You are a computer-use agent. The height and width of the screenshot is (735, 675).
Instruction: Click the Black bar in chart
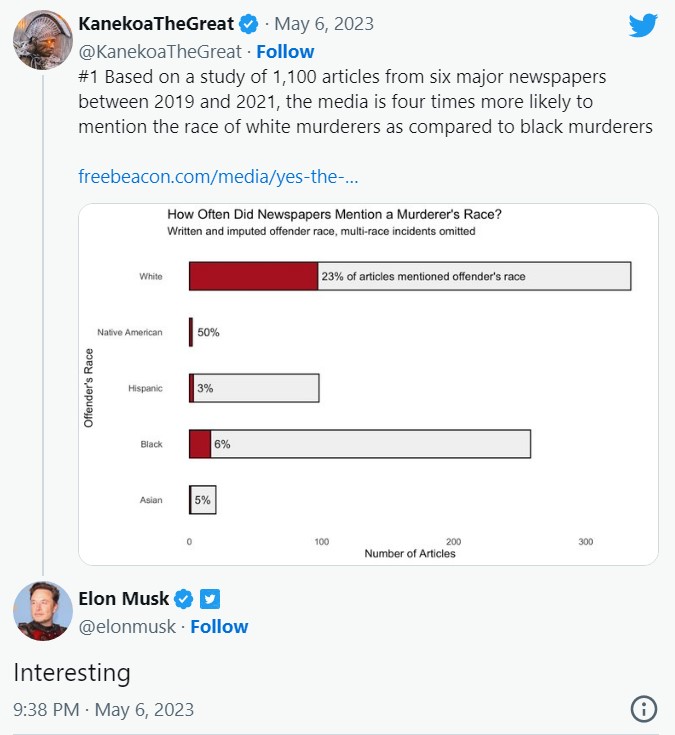360,444
